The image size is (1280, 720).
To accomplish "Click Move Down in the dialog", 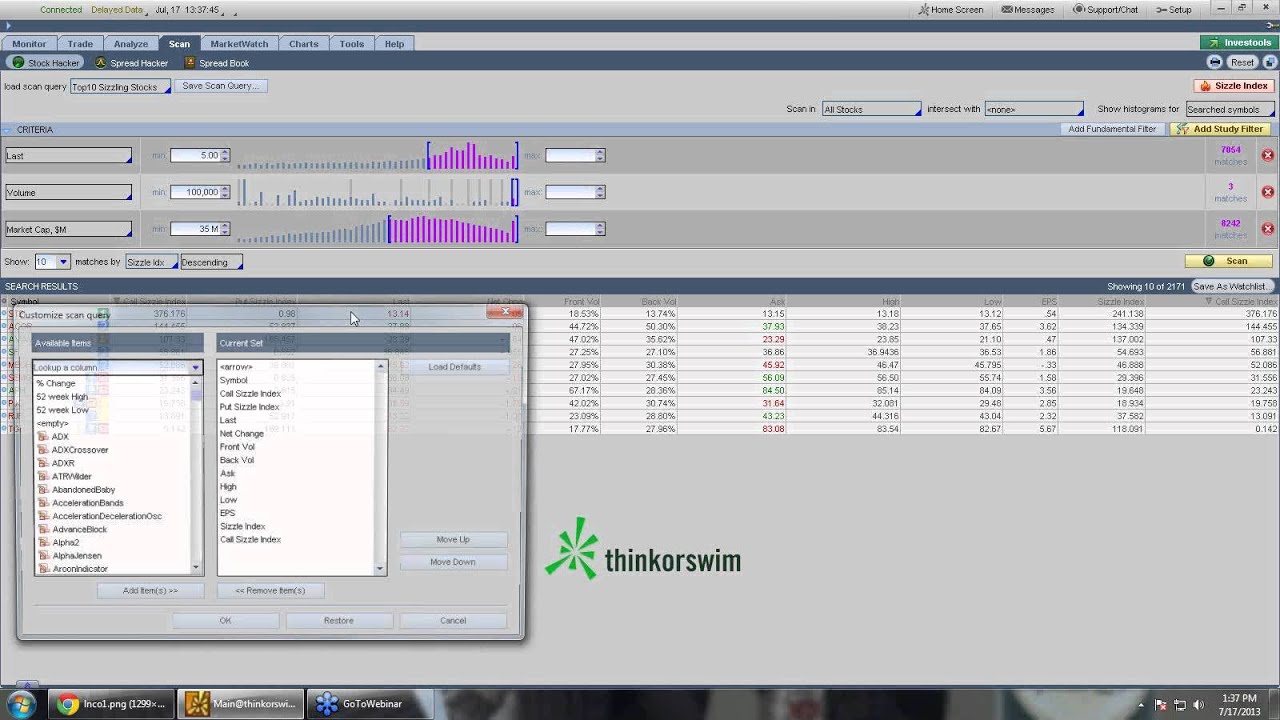I will click(x=453, y=562).
